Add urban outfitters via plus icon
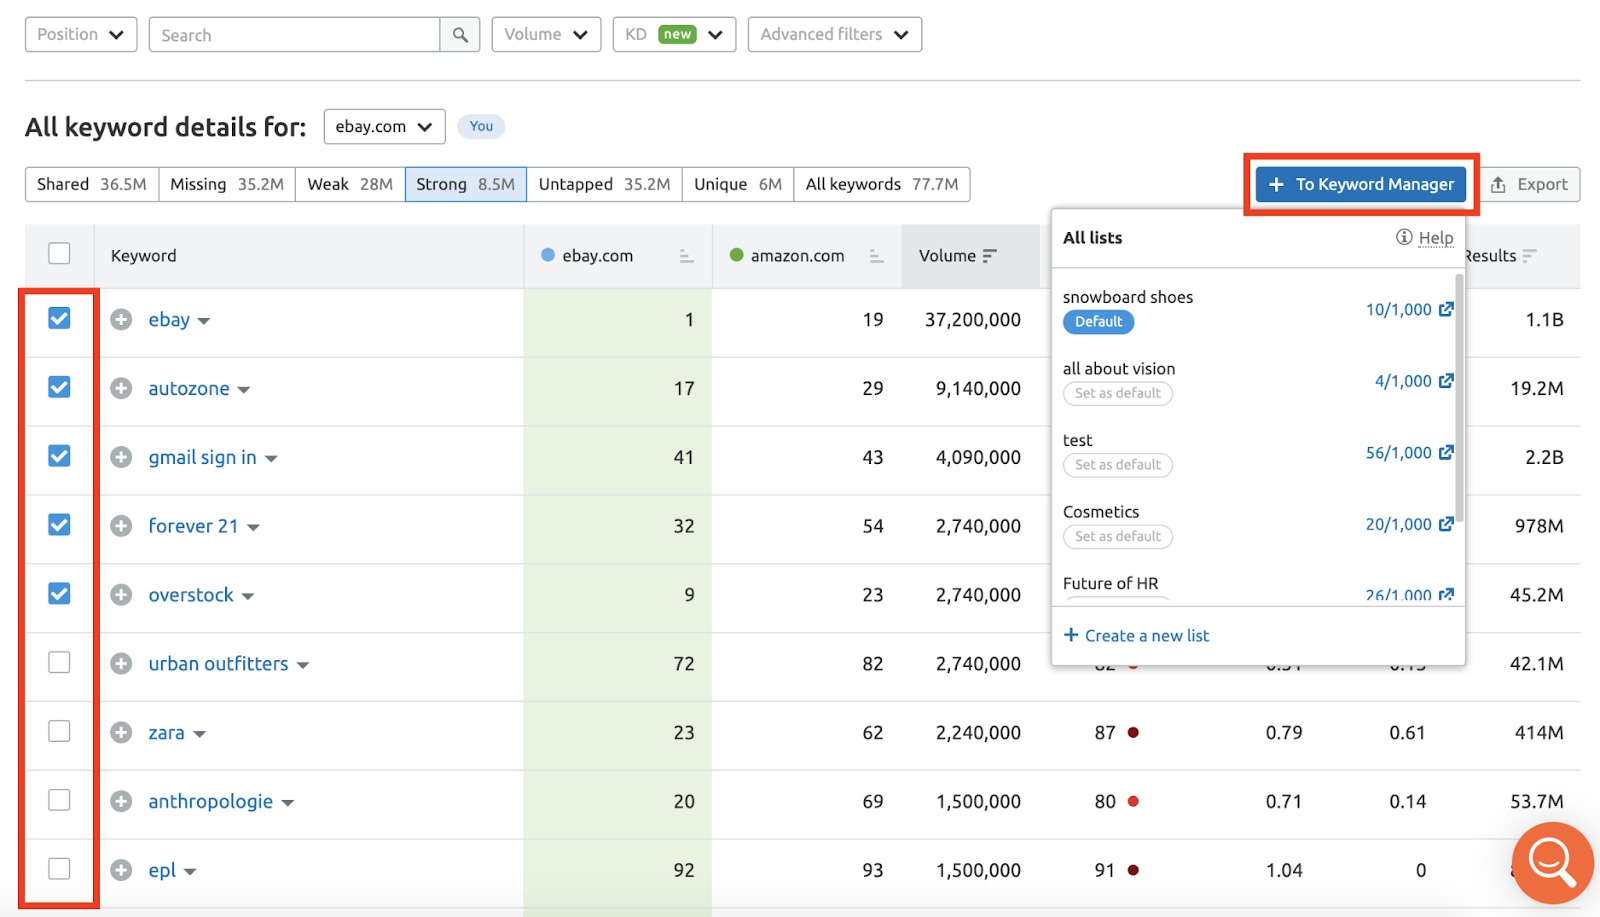The width and height of the screenshot is (1600, 917). 121,664
